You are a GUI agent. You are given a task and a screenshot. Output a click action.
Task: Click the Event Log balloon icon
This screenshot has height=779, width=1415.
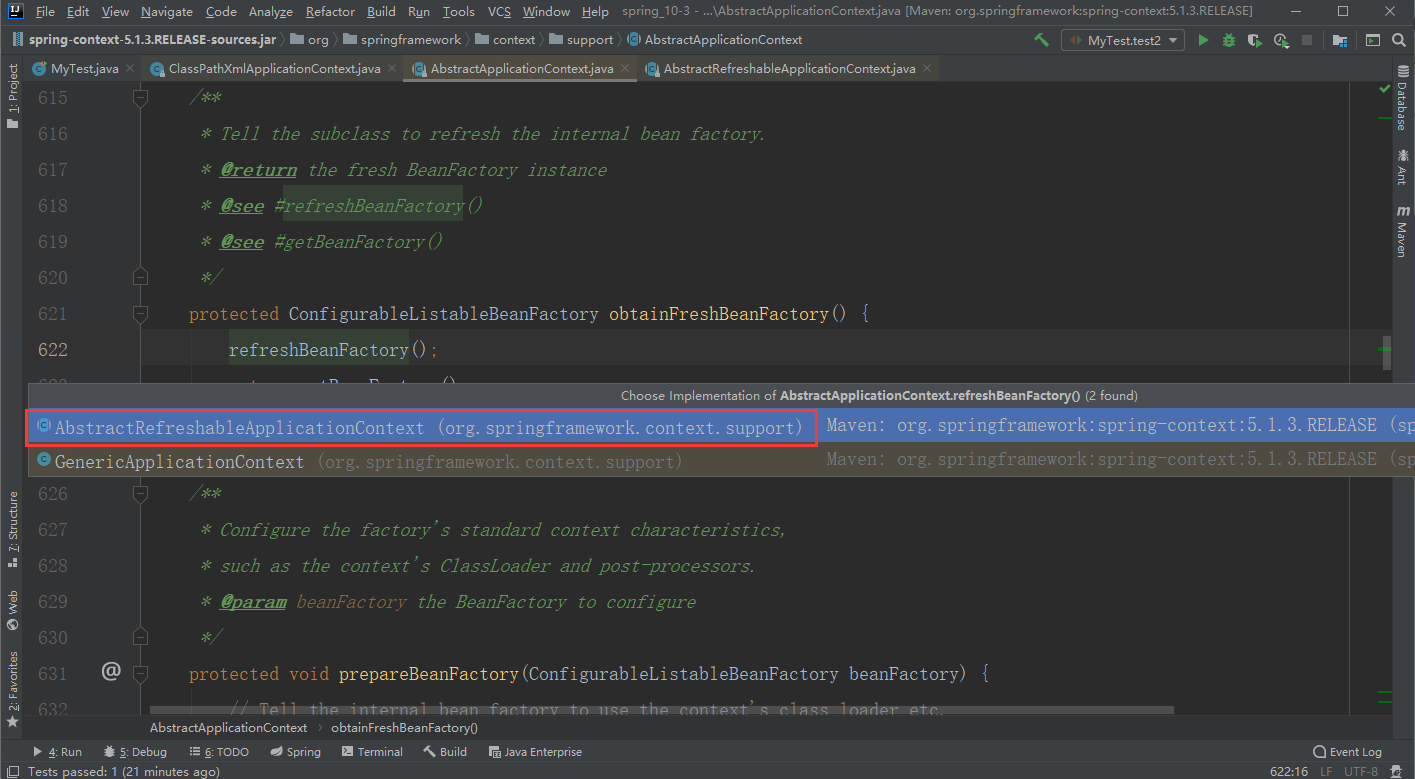[x=1319, y=752]
